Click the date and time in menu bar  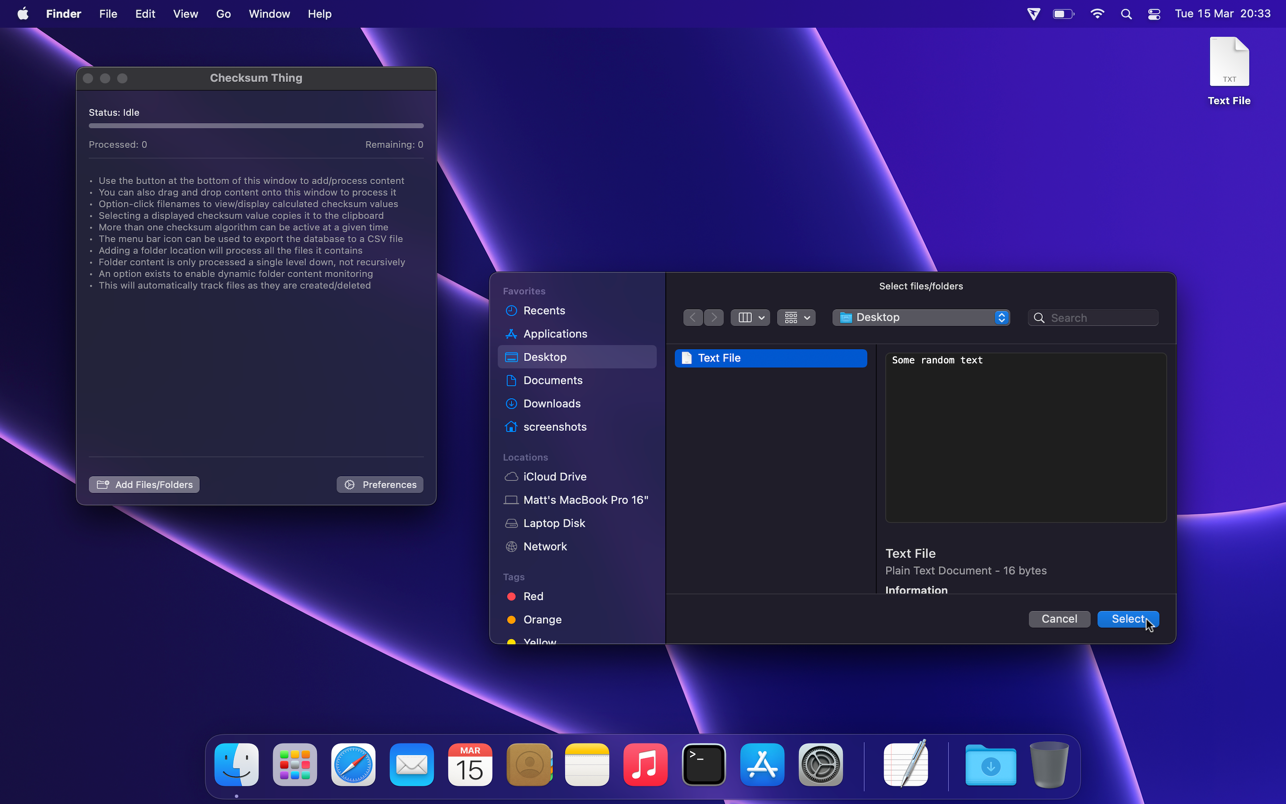pyautogui.click(x=1223, y=14)
